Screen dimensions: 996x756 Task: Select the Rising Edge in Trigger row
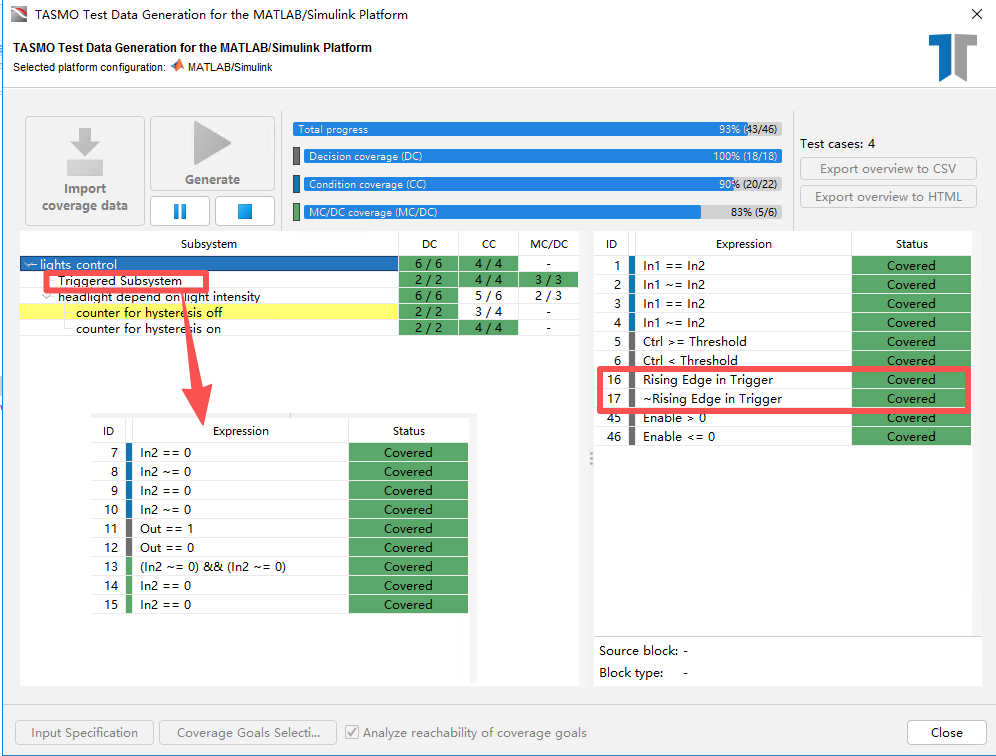click(x=708, y=380)
